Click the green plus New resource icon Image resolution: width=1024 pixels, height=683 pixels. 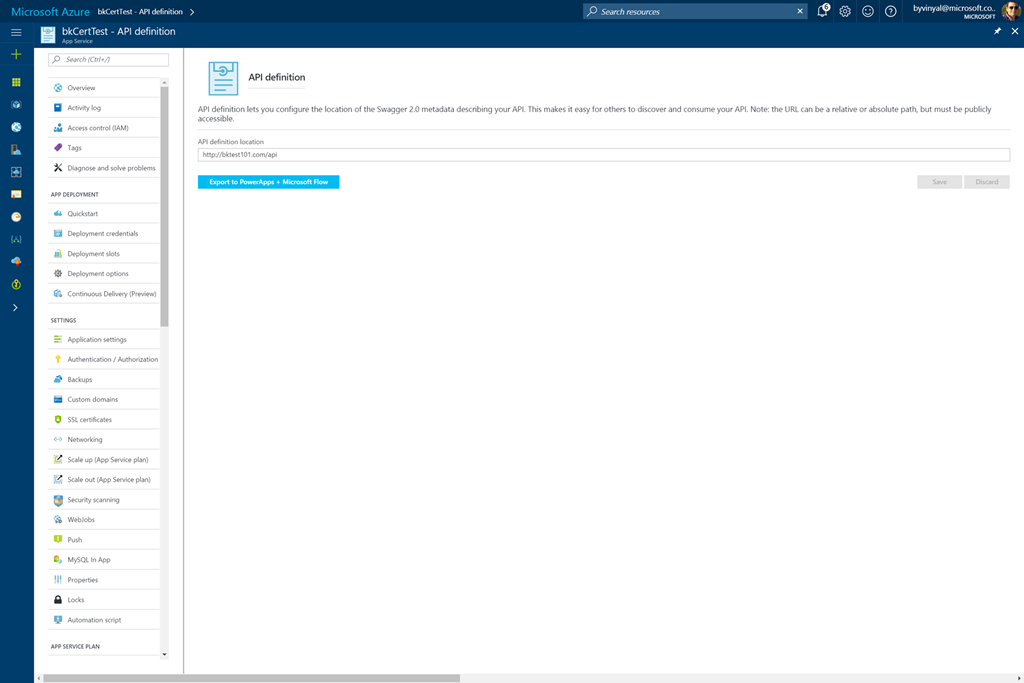(16, 54)
